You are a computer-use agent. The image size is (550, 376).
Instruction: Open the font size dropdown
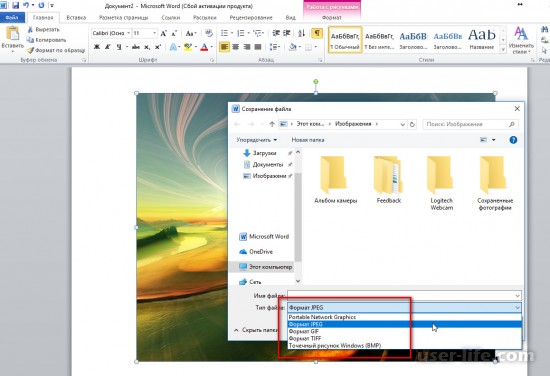pos(154,33)
